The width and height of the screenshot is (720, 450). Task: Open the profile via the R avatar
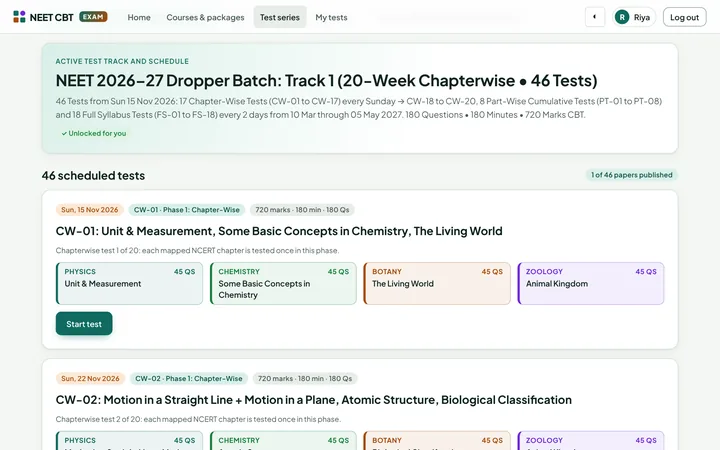(x=622, y=17)
